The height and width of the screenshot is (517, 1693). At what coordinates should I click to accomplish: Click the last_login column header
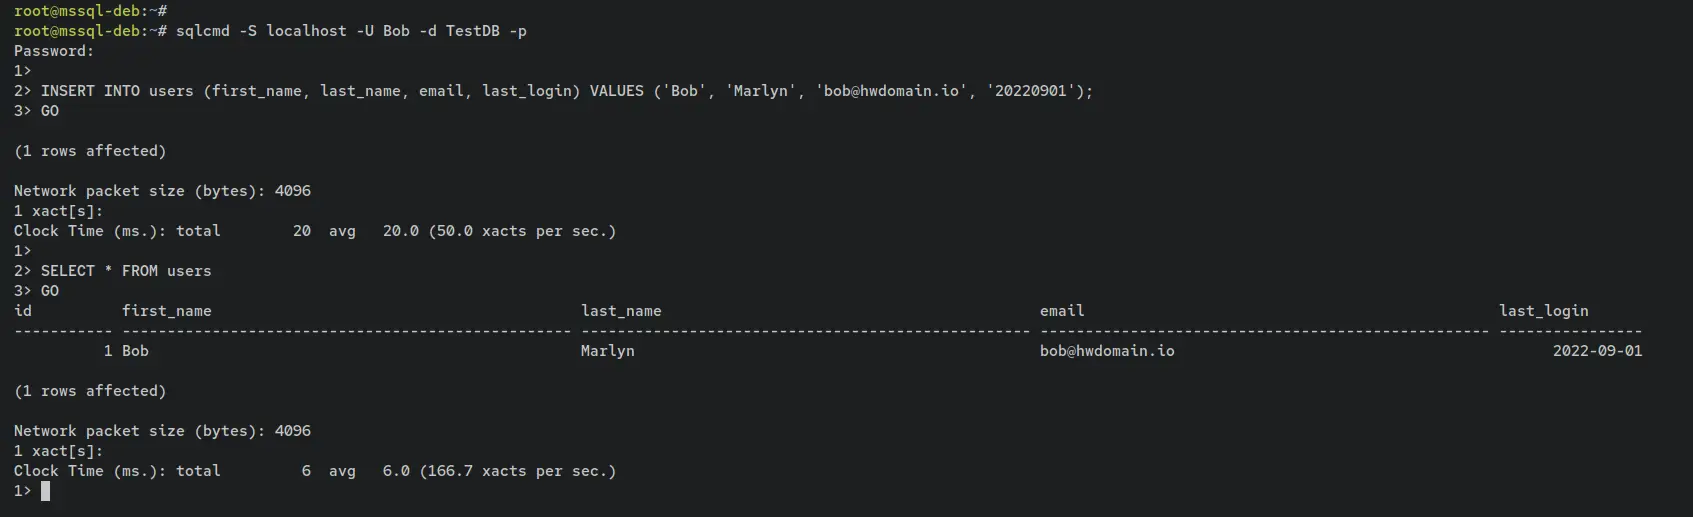click(1544, 311)
